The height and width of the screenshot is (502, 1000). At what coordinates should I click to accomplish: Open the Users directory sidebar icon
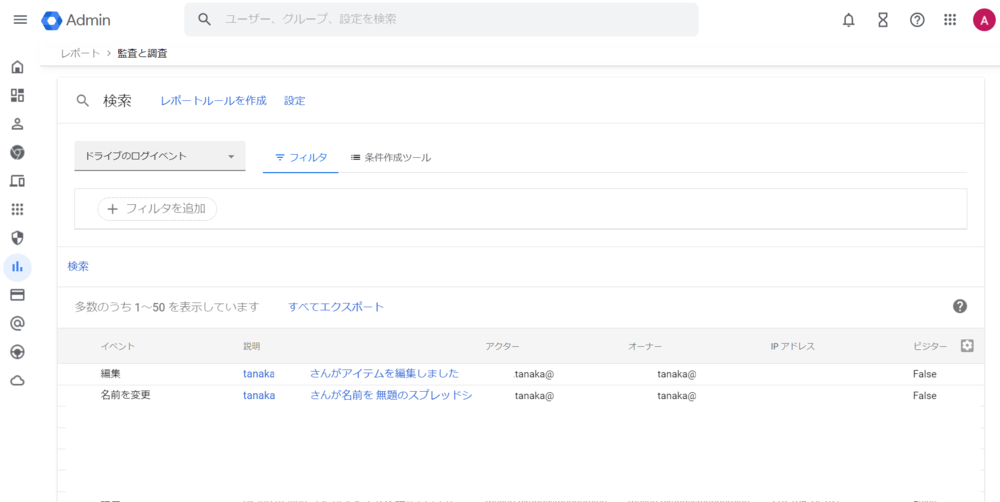point(17,124)
